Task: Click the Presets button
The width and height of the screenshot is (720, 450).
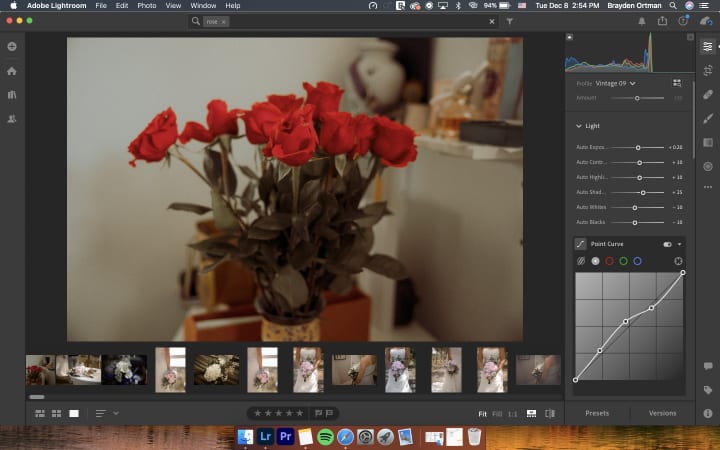Action: point(597,413)
